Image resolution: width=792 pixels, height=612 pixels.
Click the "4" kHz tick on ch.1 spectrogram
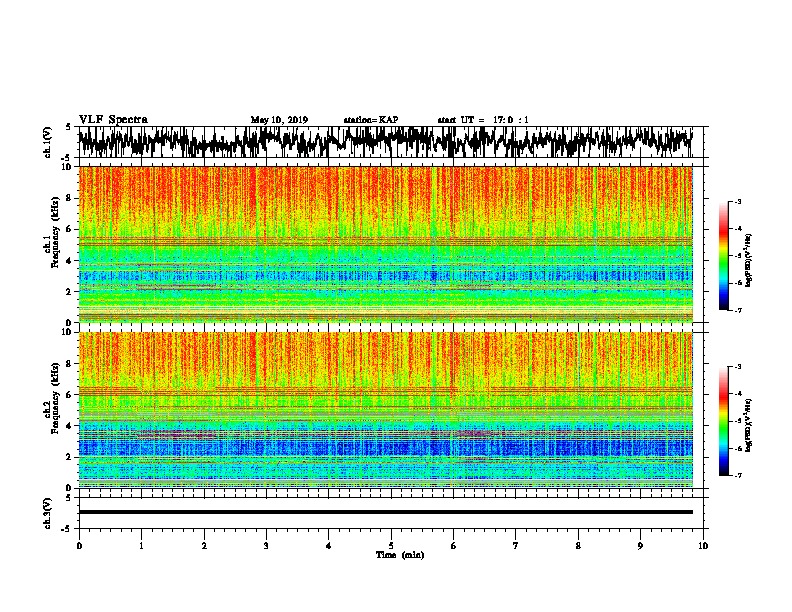70,261
